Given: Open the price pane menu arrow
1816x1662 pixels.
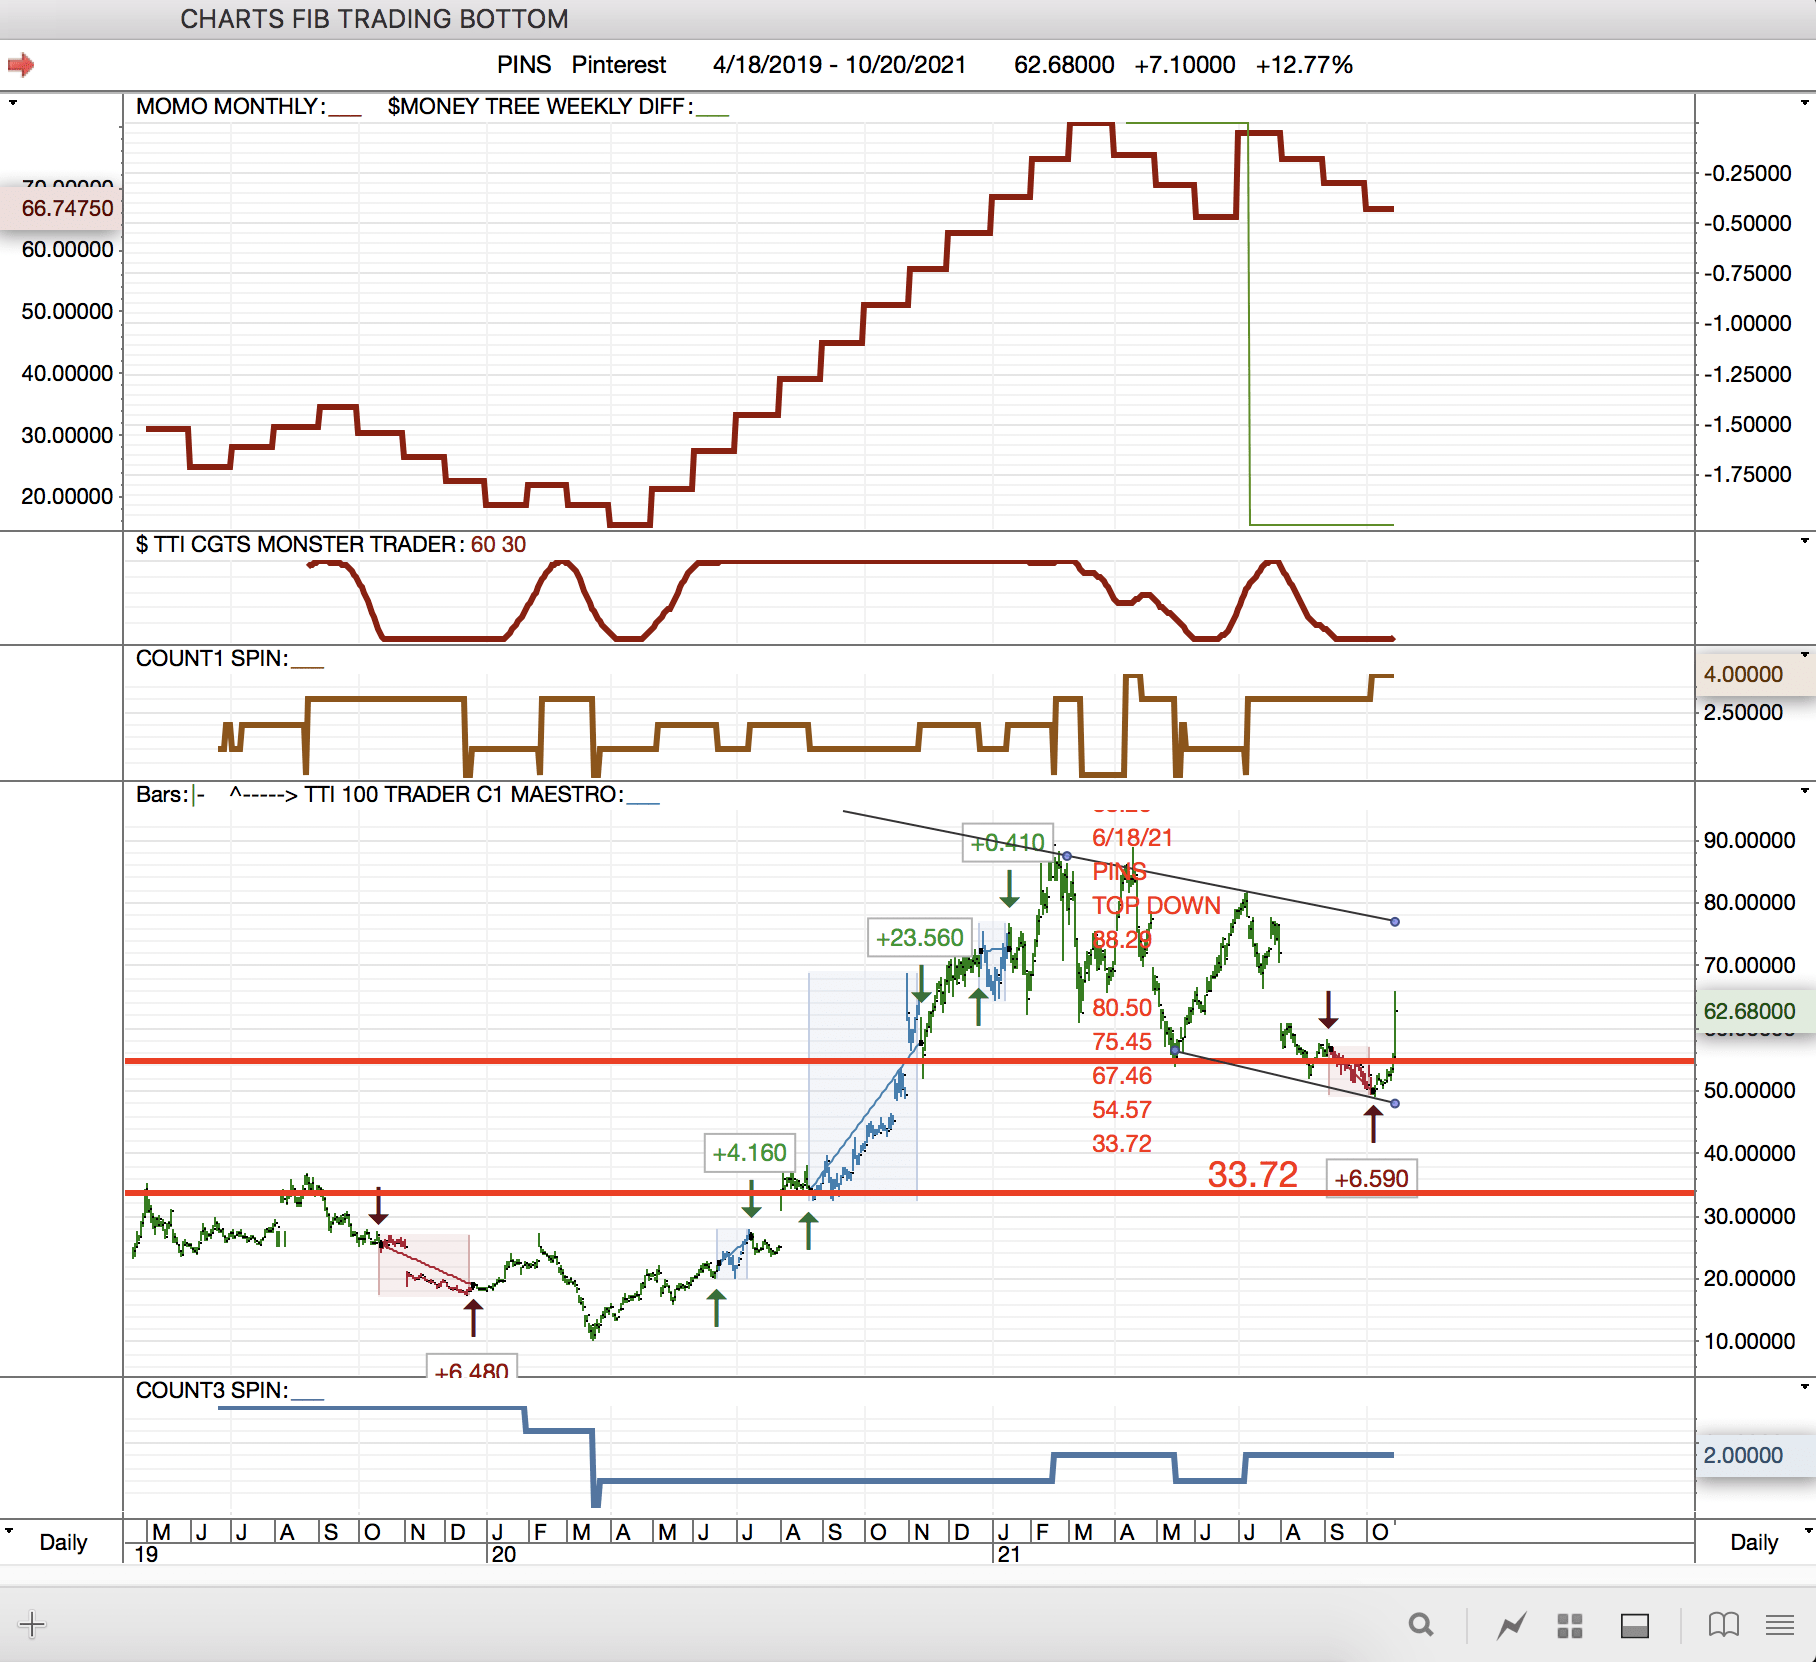Looking at the screenshot, I should 1805,791.
